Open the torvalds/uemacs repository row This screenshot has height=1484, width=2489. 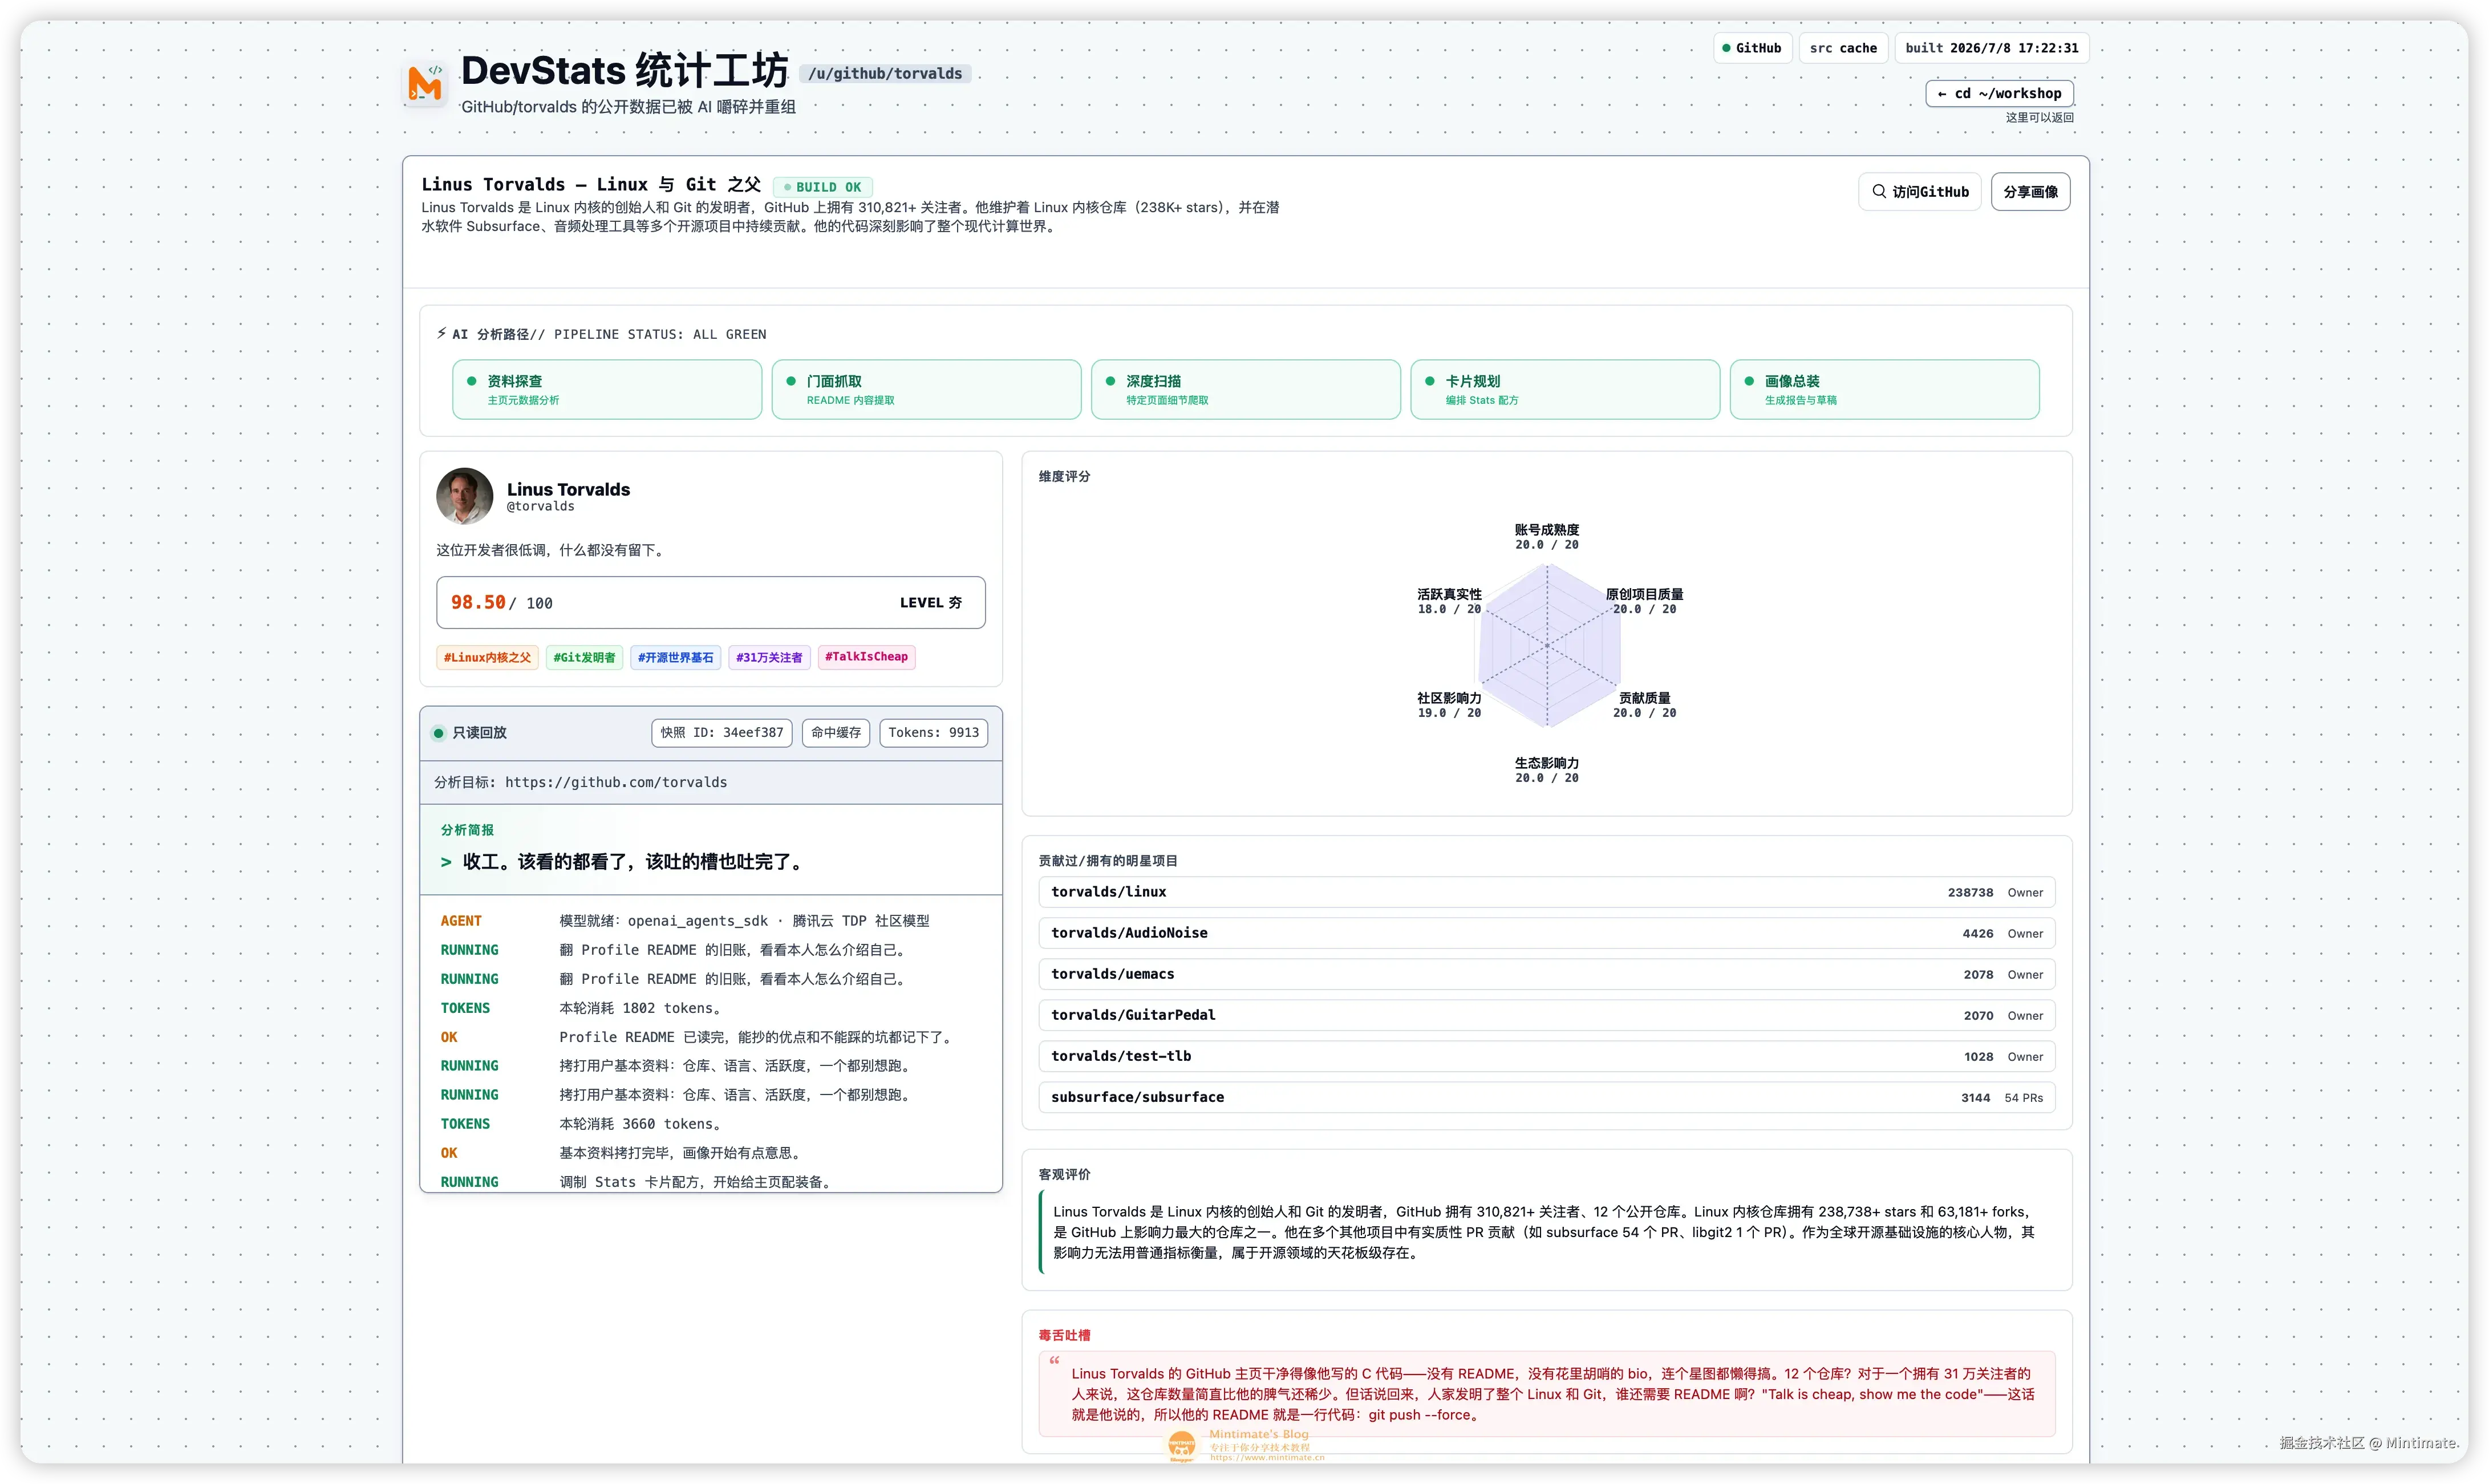pos(1546,974)
